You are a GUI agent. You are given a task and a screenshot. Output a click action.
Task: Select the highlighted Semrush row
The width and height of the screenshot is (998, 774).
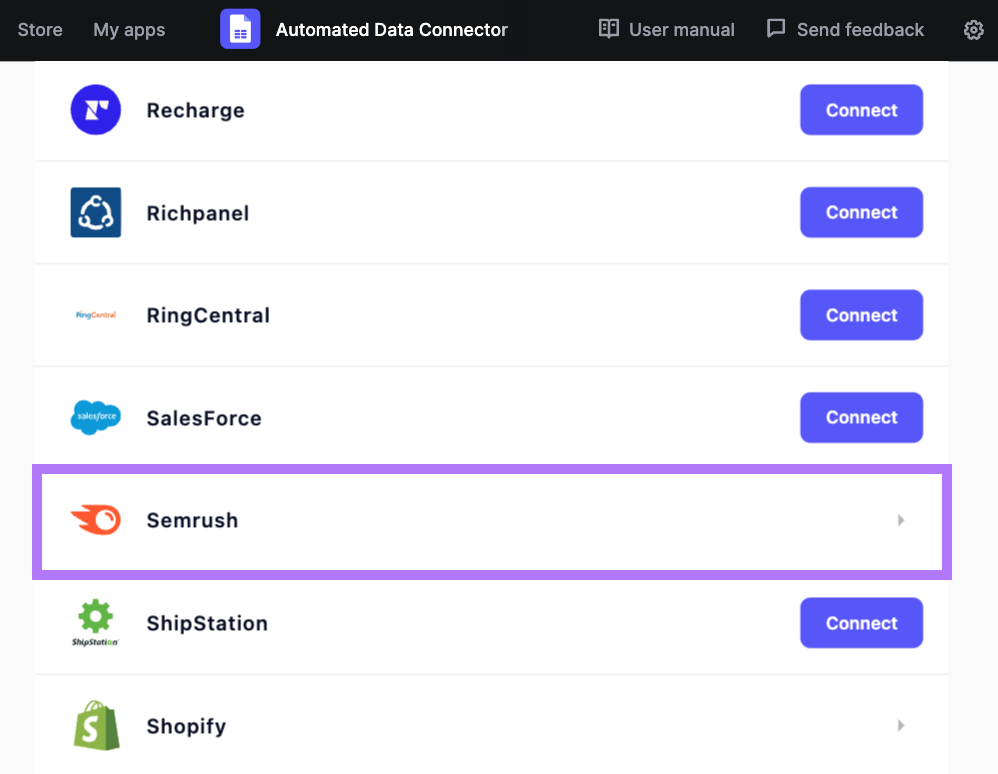click(x=492, y=520)
